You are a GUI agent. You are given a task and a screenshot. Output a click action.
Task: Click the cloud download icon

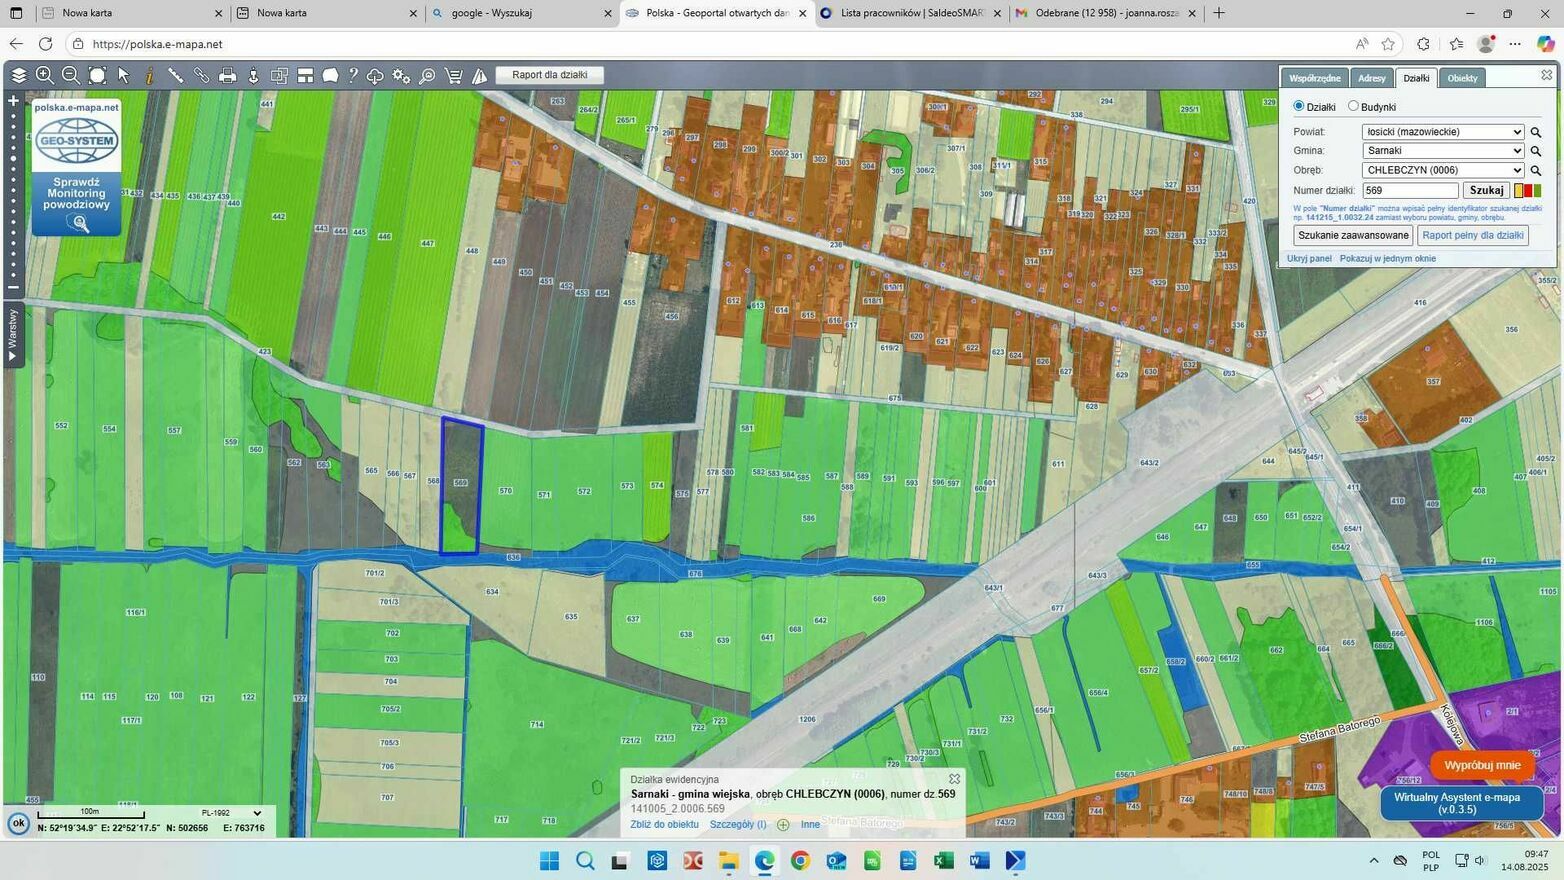(x=375, y=76)
